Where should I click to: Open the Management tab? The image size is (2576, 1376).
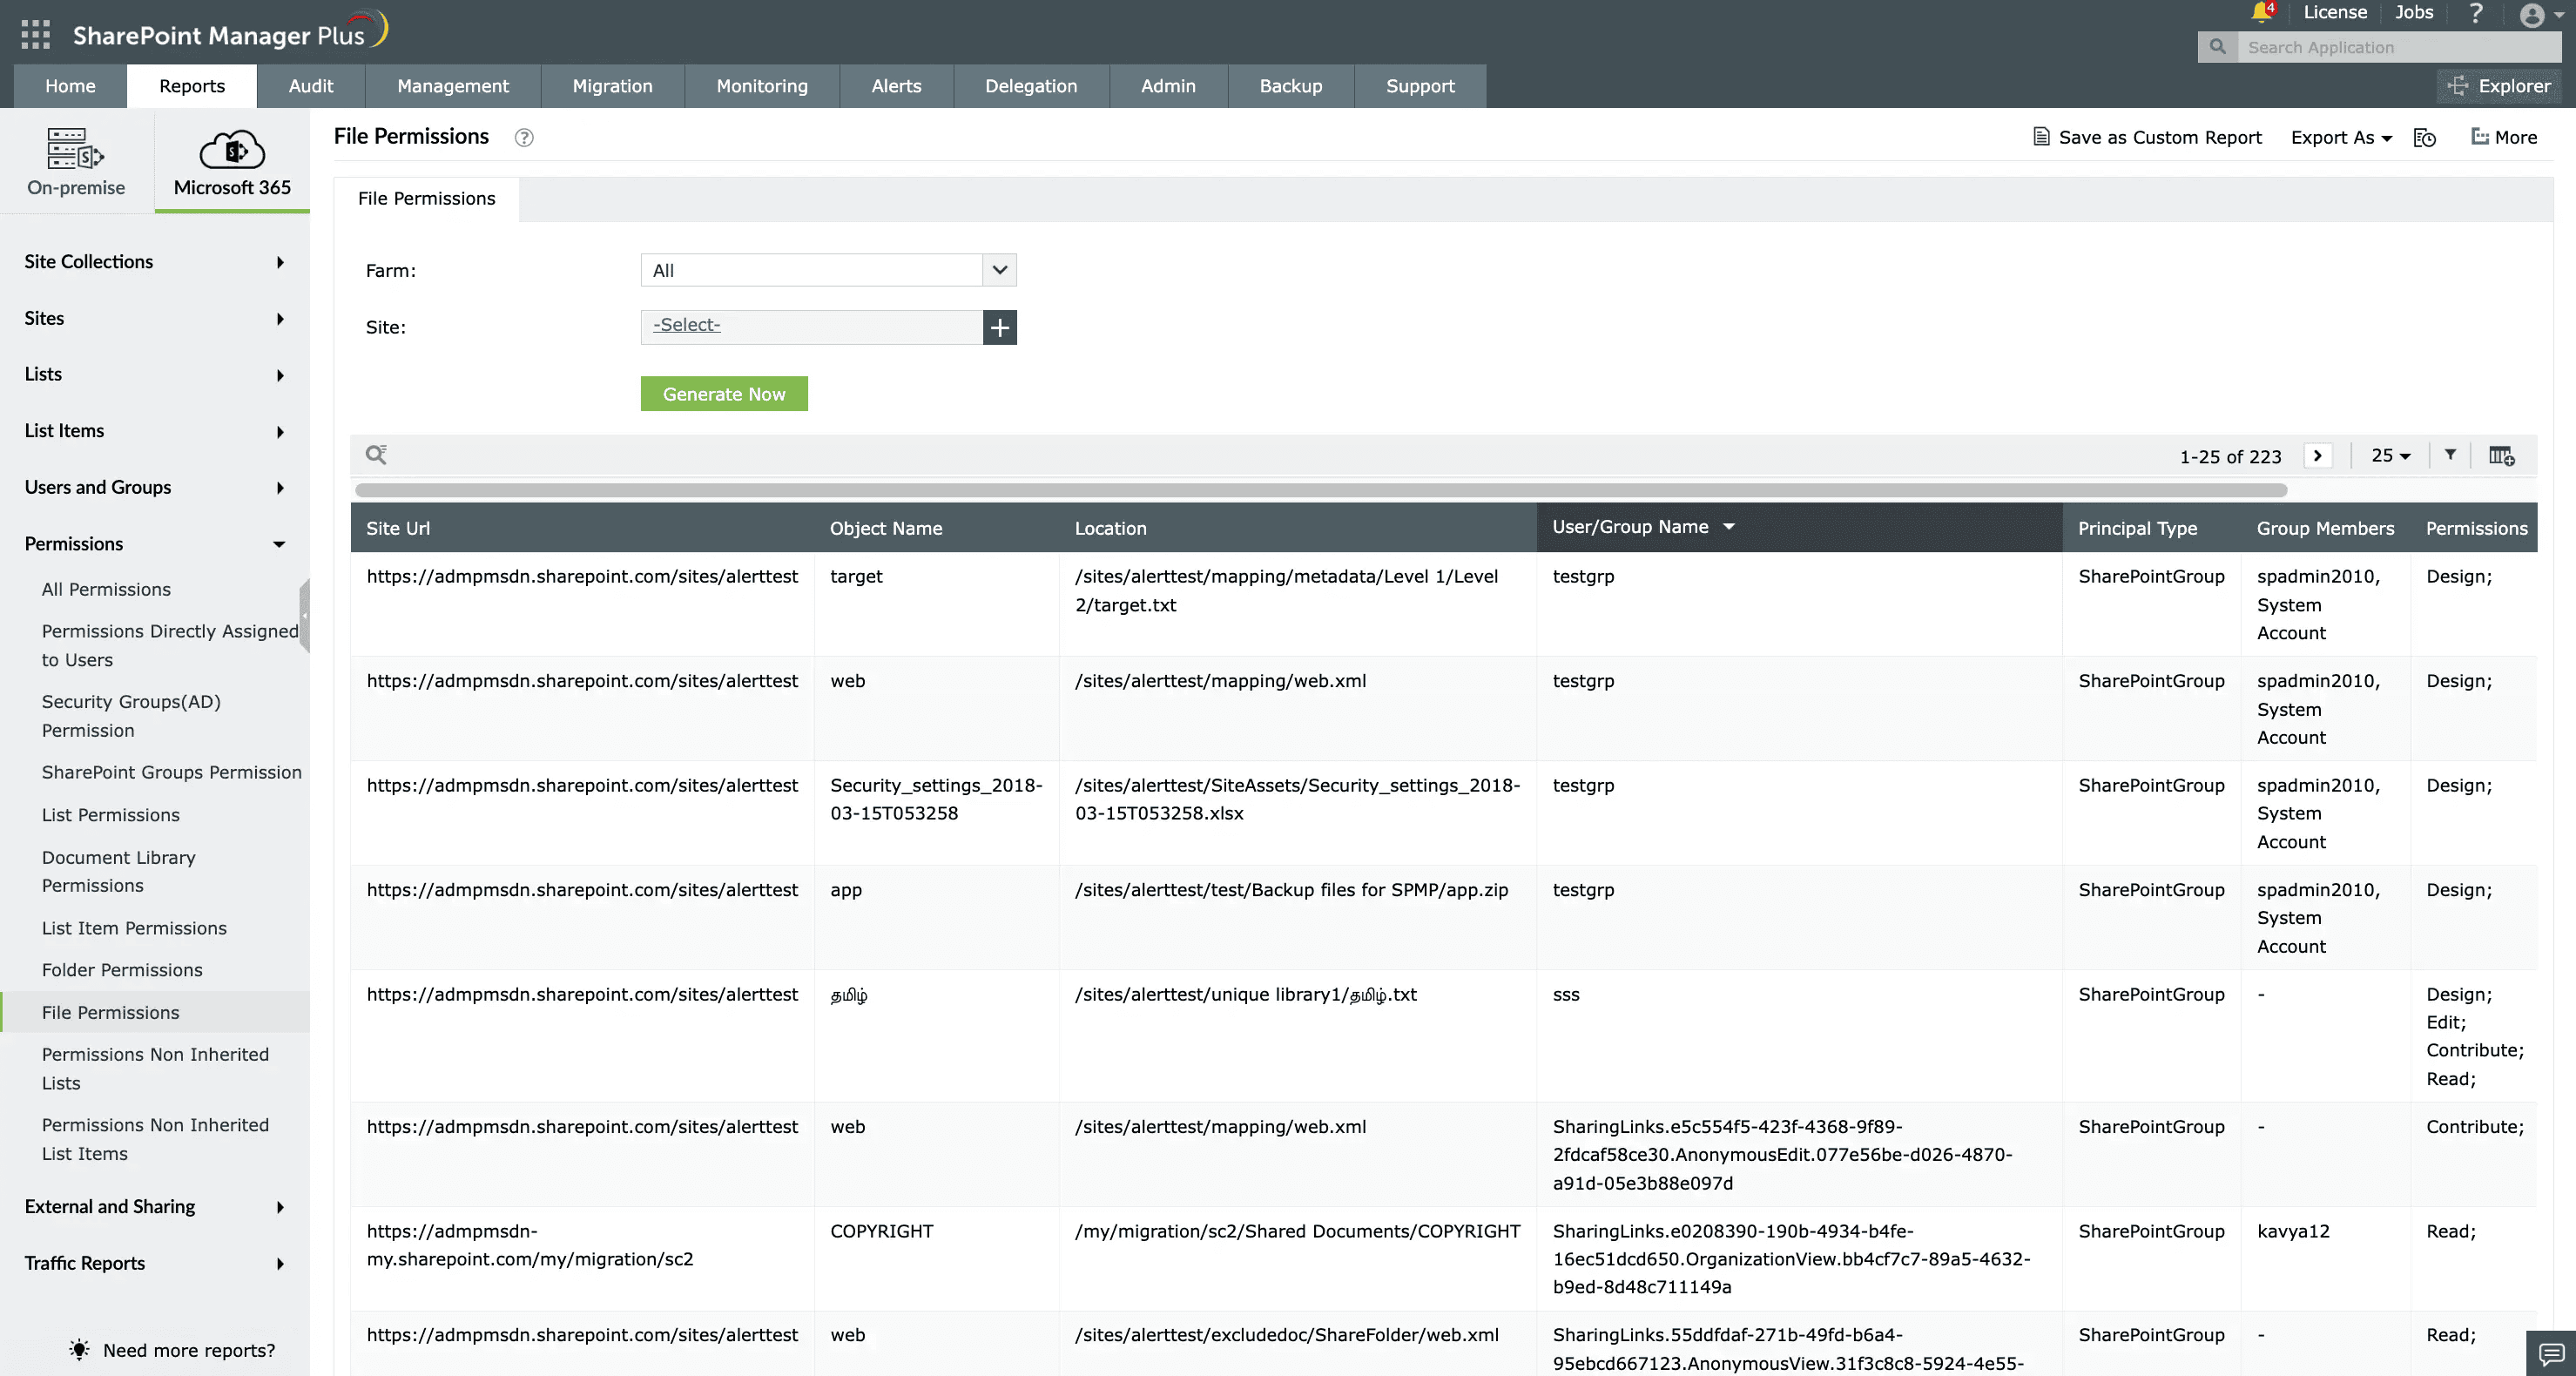pos(453,86)
